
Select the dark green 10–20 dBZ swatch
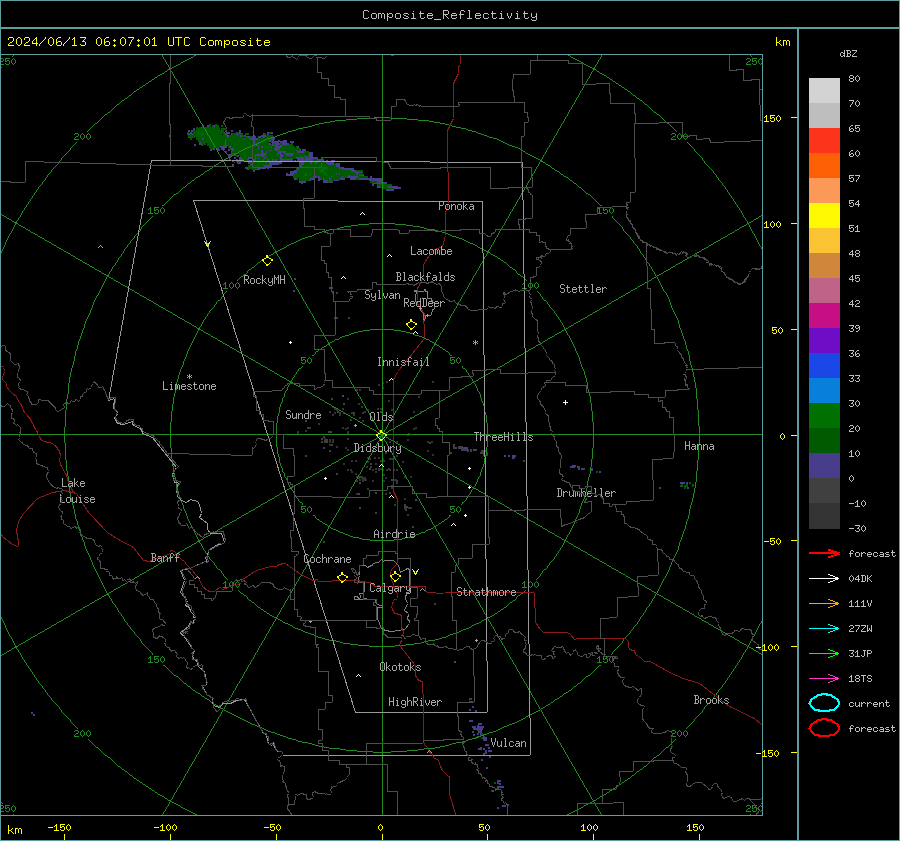click(x=824, y=440)
